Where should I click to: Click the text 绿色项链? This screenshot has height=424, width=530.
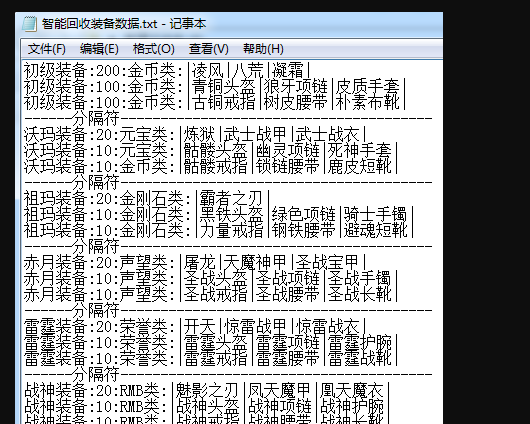point(304,214)
